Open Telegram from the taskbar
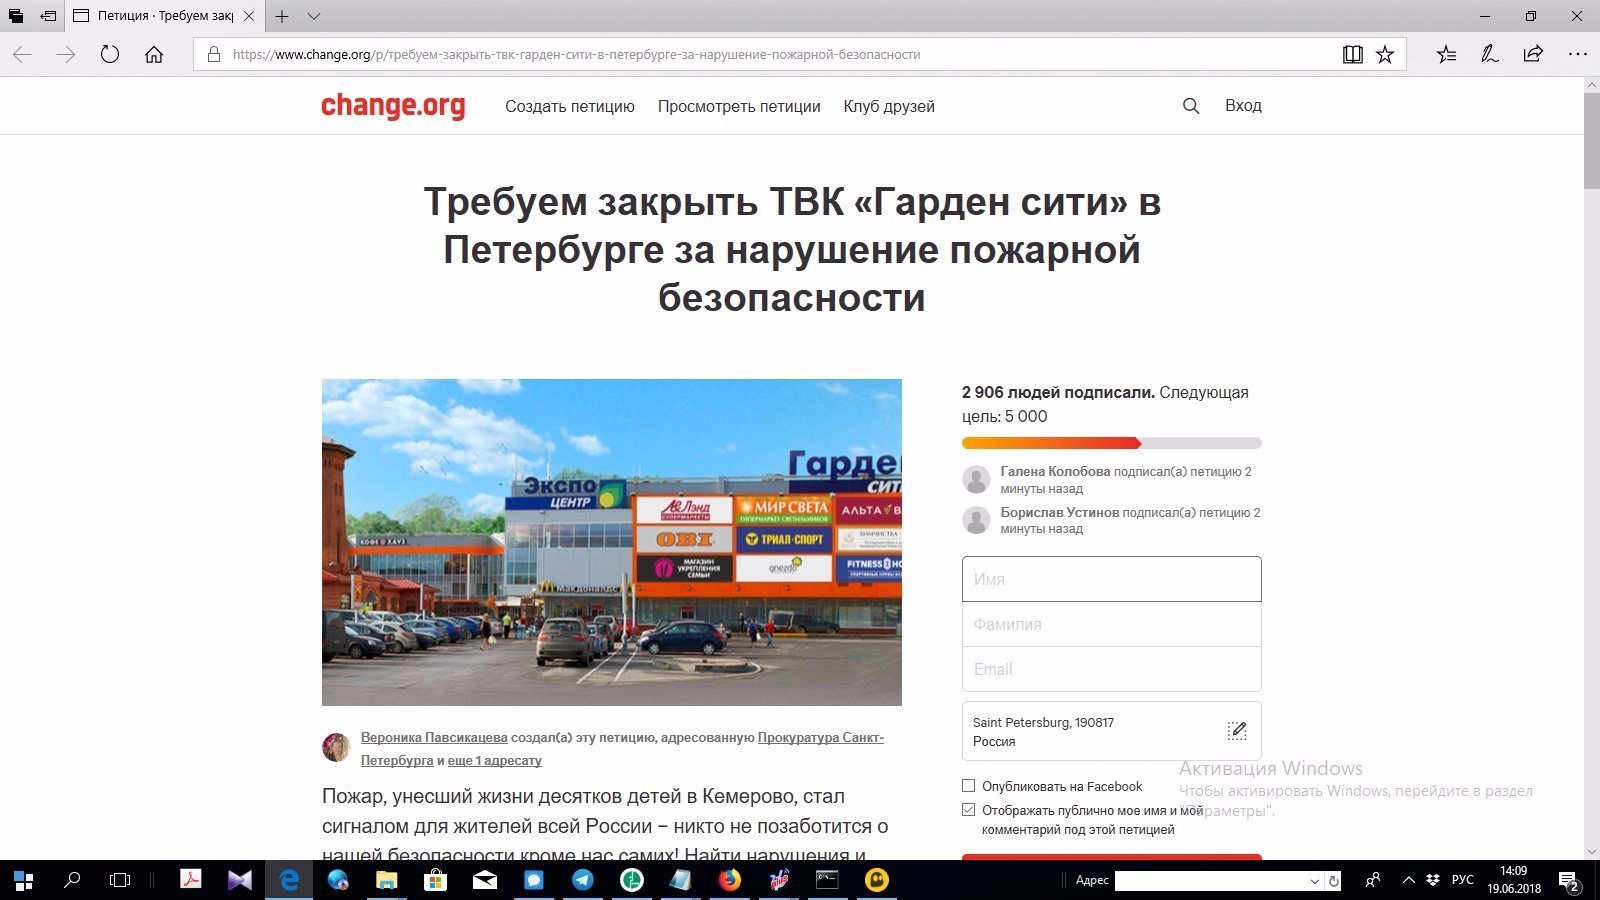Screen dimensions: 1600x900 coord(582,880)
